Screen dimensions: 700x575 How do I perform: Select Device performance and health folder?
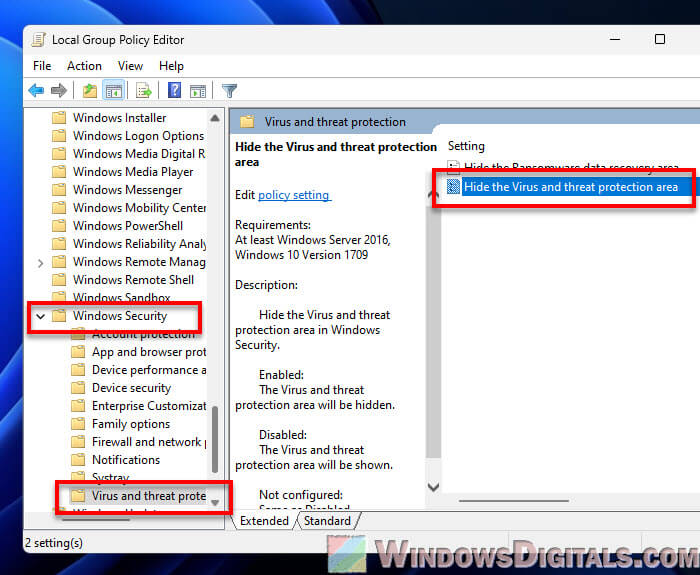149,370
